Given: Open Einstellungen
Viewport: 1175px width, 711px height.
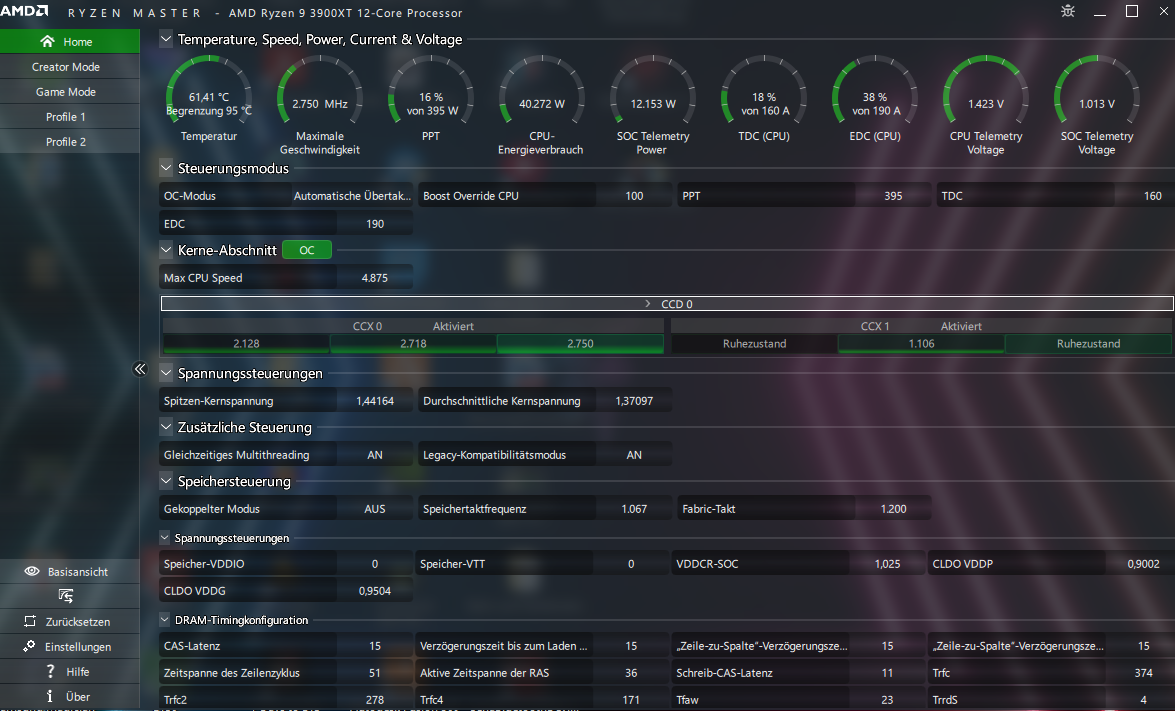Looking at the screenshot, I should click(70, 646).
